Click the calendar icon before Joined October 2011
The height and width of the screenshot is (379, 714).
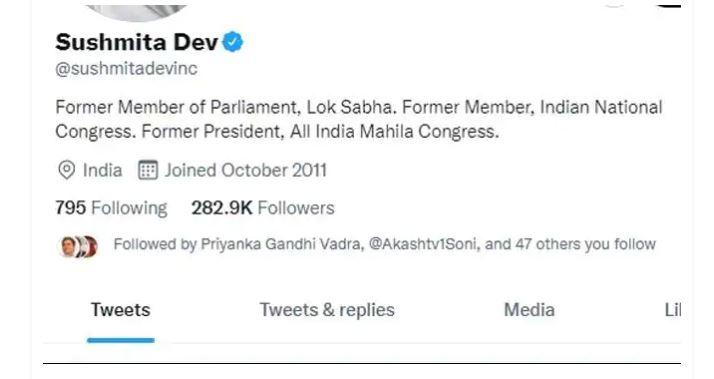click(148, 170)
